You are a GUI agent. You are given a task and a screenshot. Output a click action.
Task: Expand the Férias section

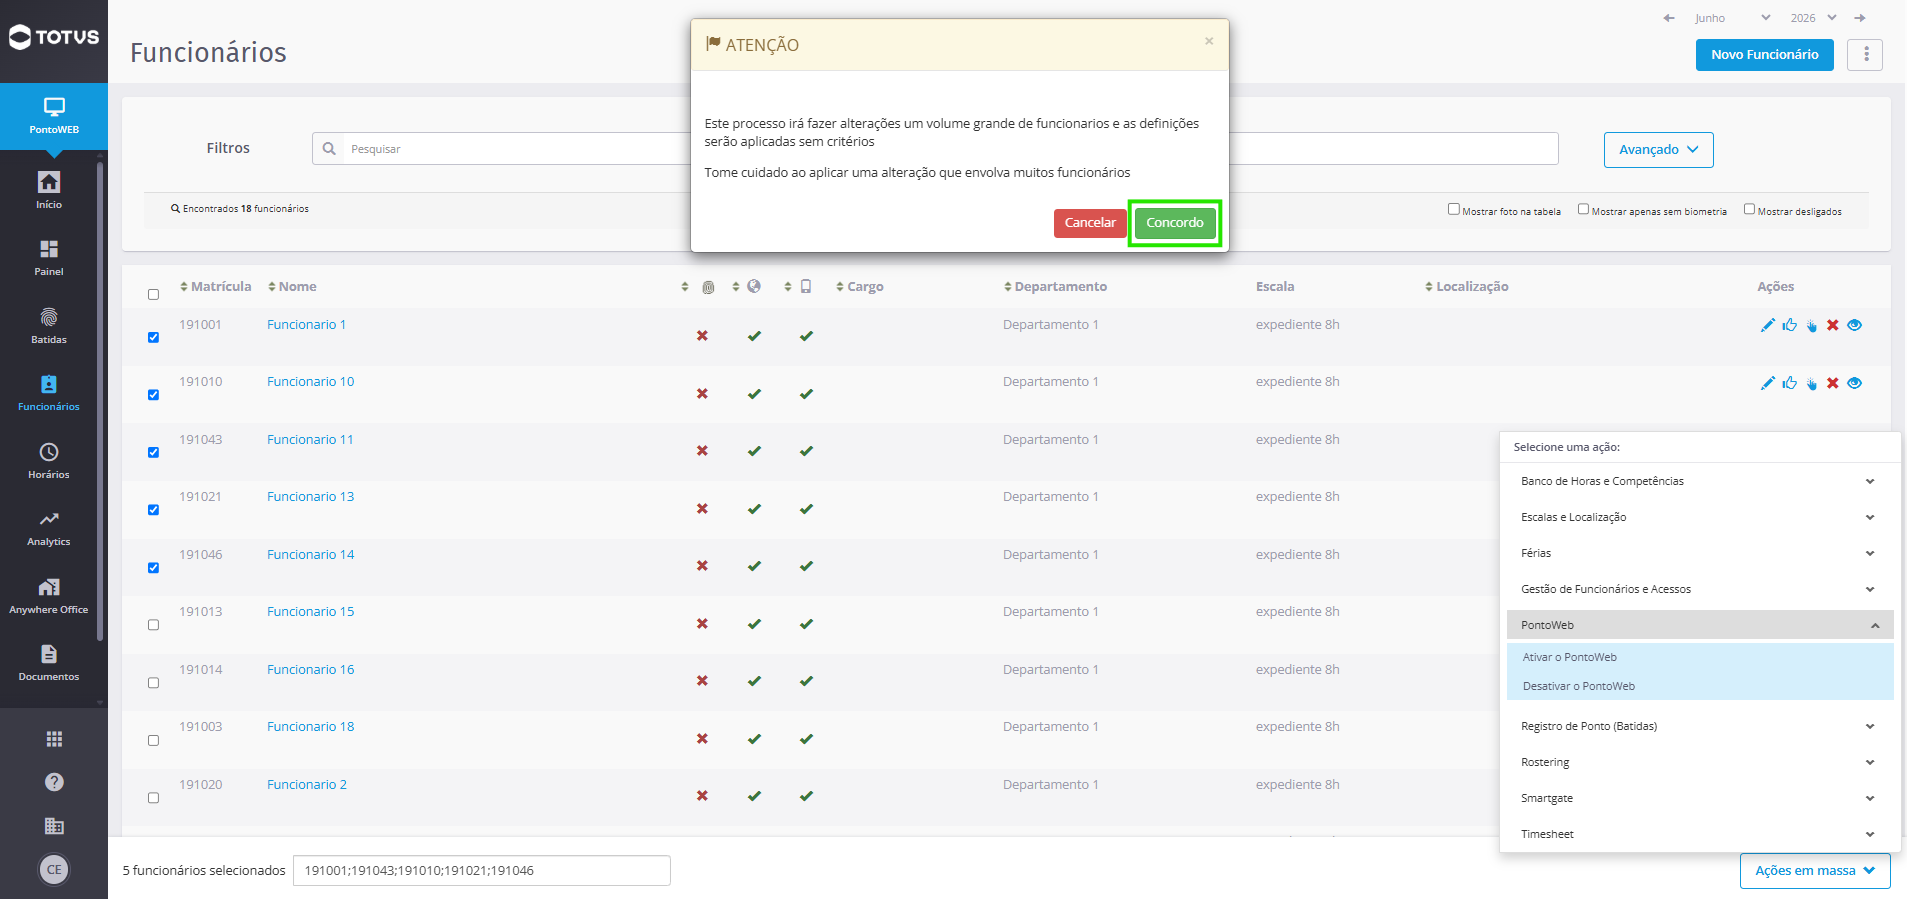[x=1700, y=553]
